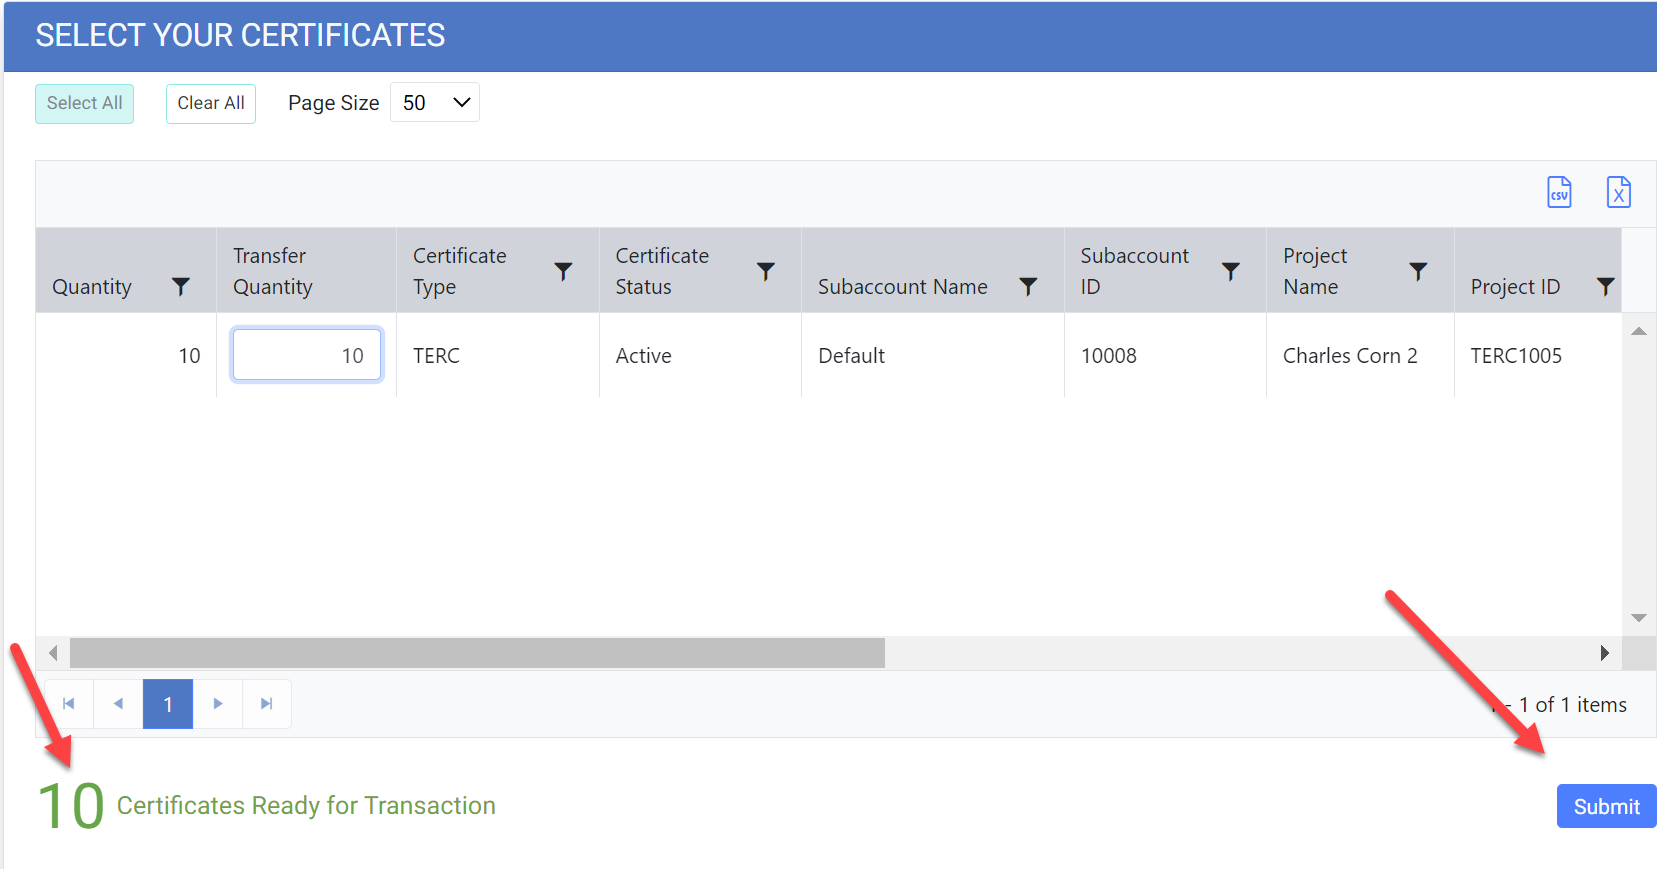Open the Certificate Status column filter
This screenshot has height=869, width=1657.
(x=765, y=271)
